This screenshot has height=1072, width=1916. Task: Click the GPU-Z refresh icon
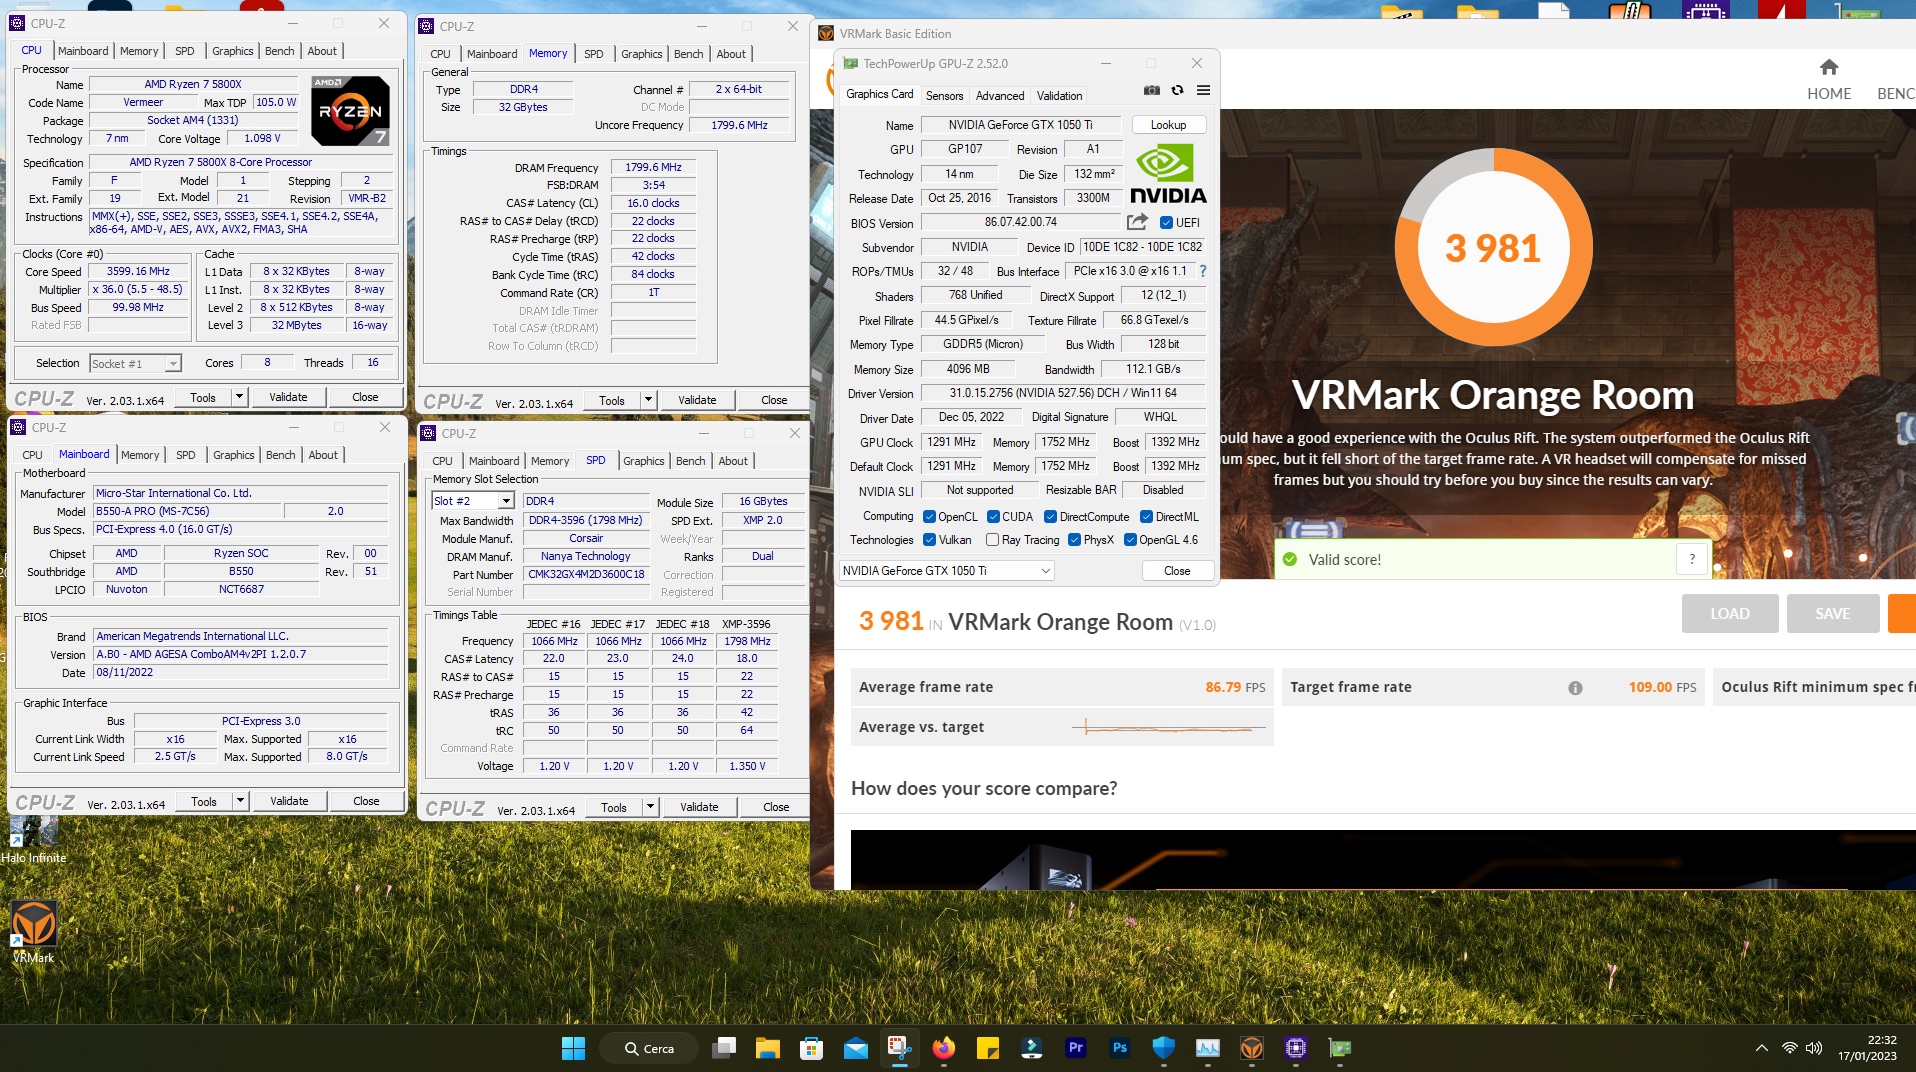(x=1178, y=90)
